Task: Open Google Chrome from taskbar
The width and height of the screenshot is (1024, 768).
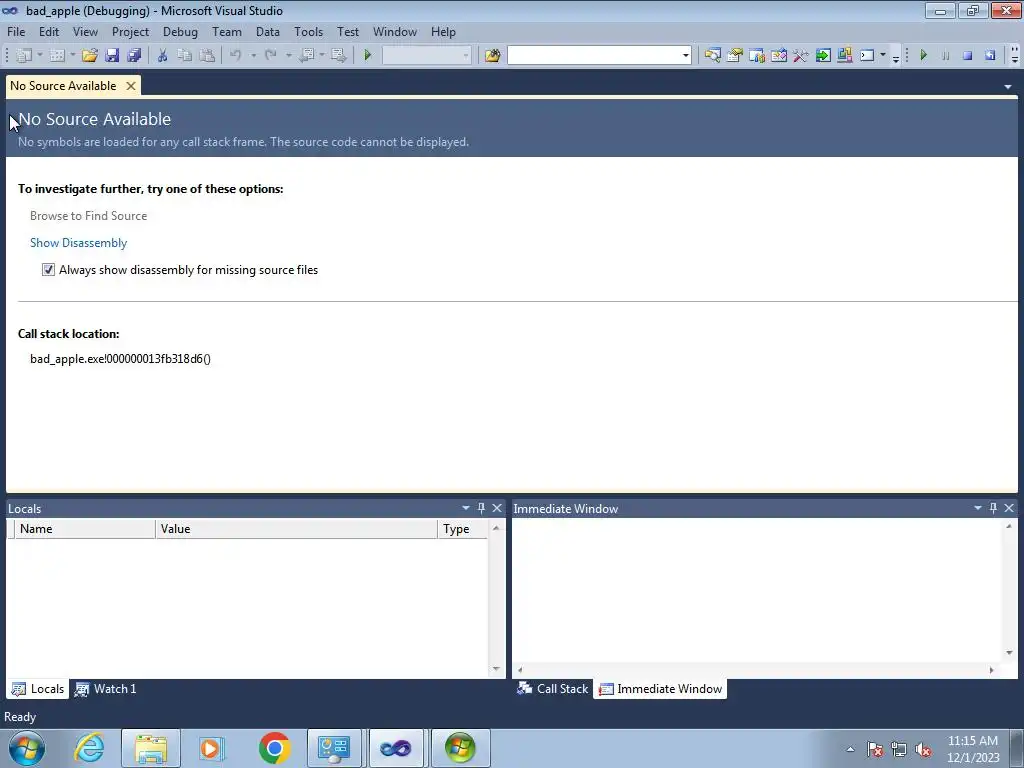Action: click(x=274, y=748)
